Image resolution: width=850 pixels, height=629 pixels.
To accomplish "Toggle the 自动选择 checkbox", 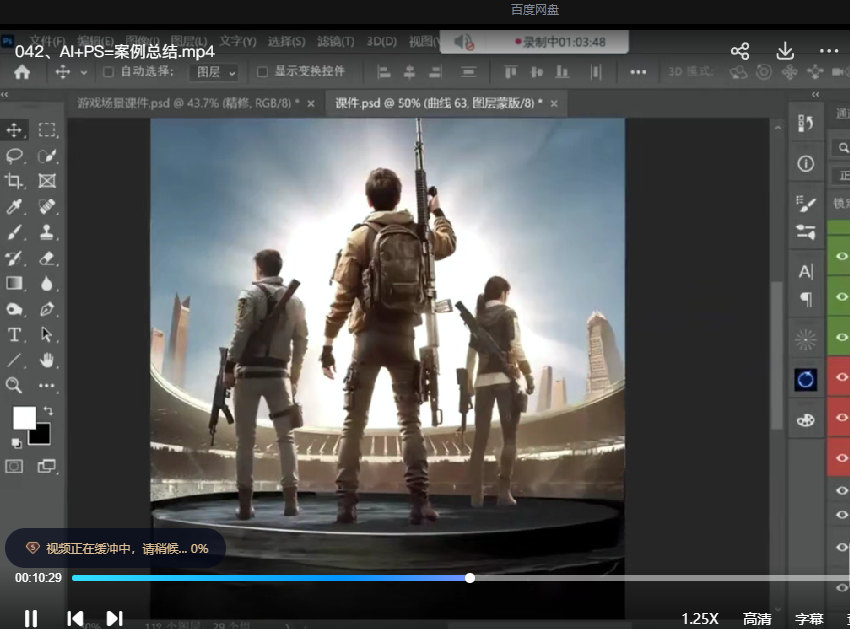I will point(108,72).
